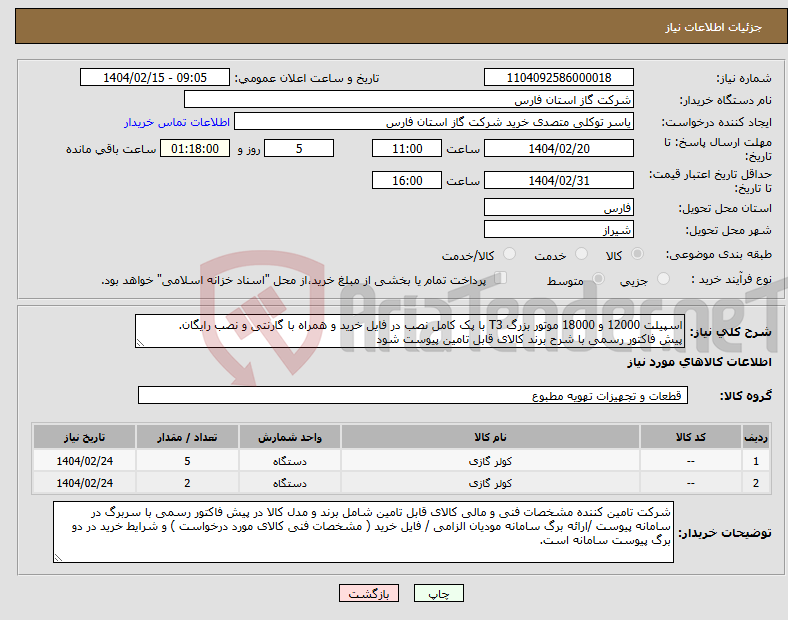This screenshot has height=620, width=788.
Task: Click the تعداد / مقدار column header
Action: tap(187, 437)
